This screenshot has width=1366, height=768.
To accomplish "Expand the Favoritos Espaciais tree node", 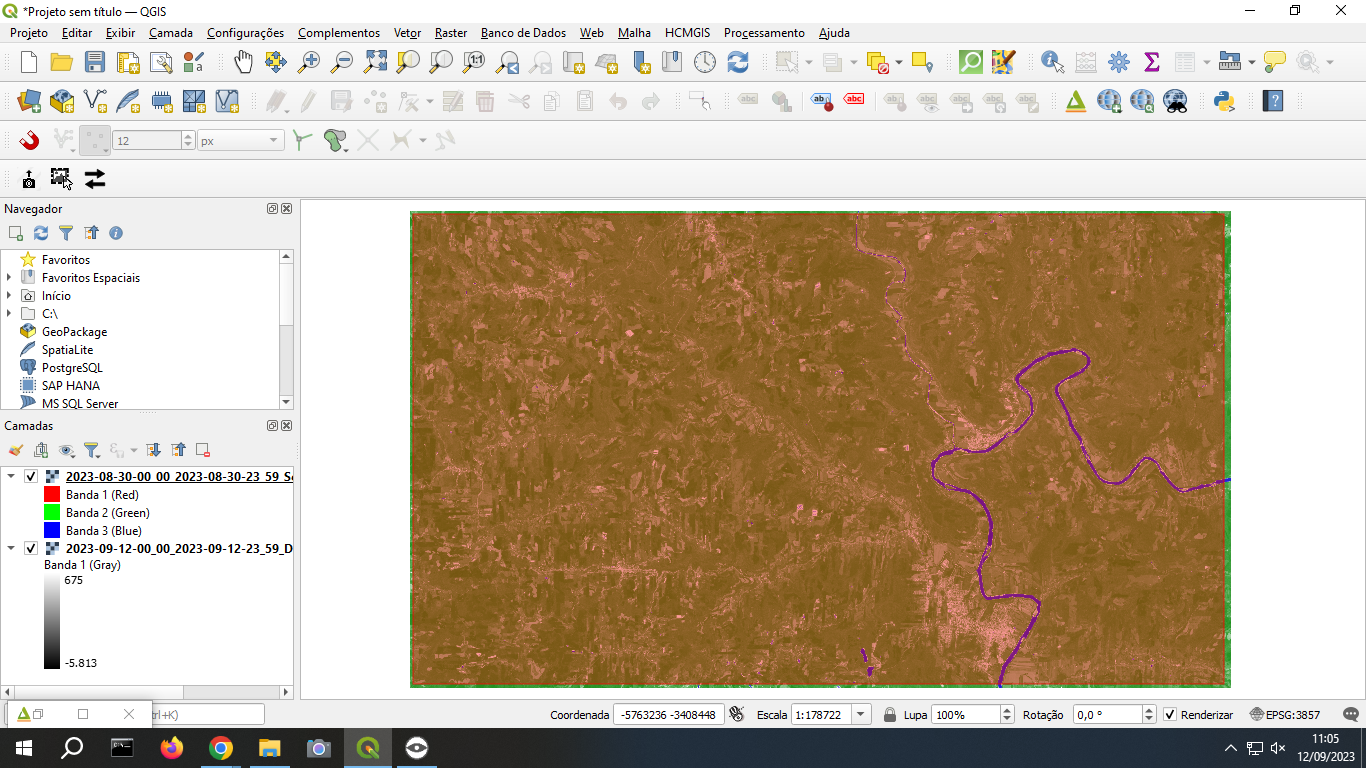I will click(9, 278).
